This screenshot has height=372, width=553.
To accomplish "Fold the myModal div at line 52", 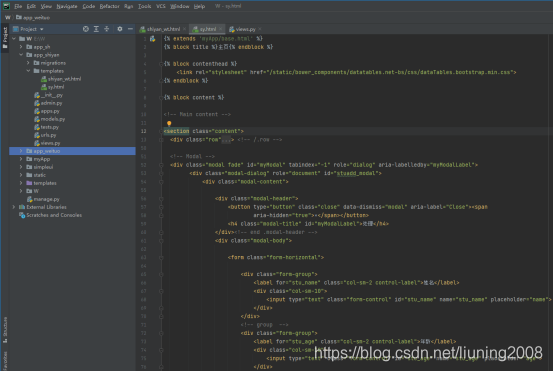I will [162, 165].
